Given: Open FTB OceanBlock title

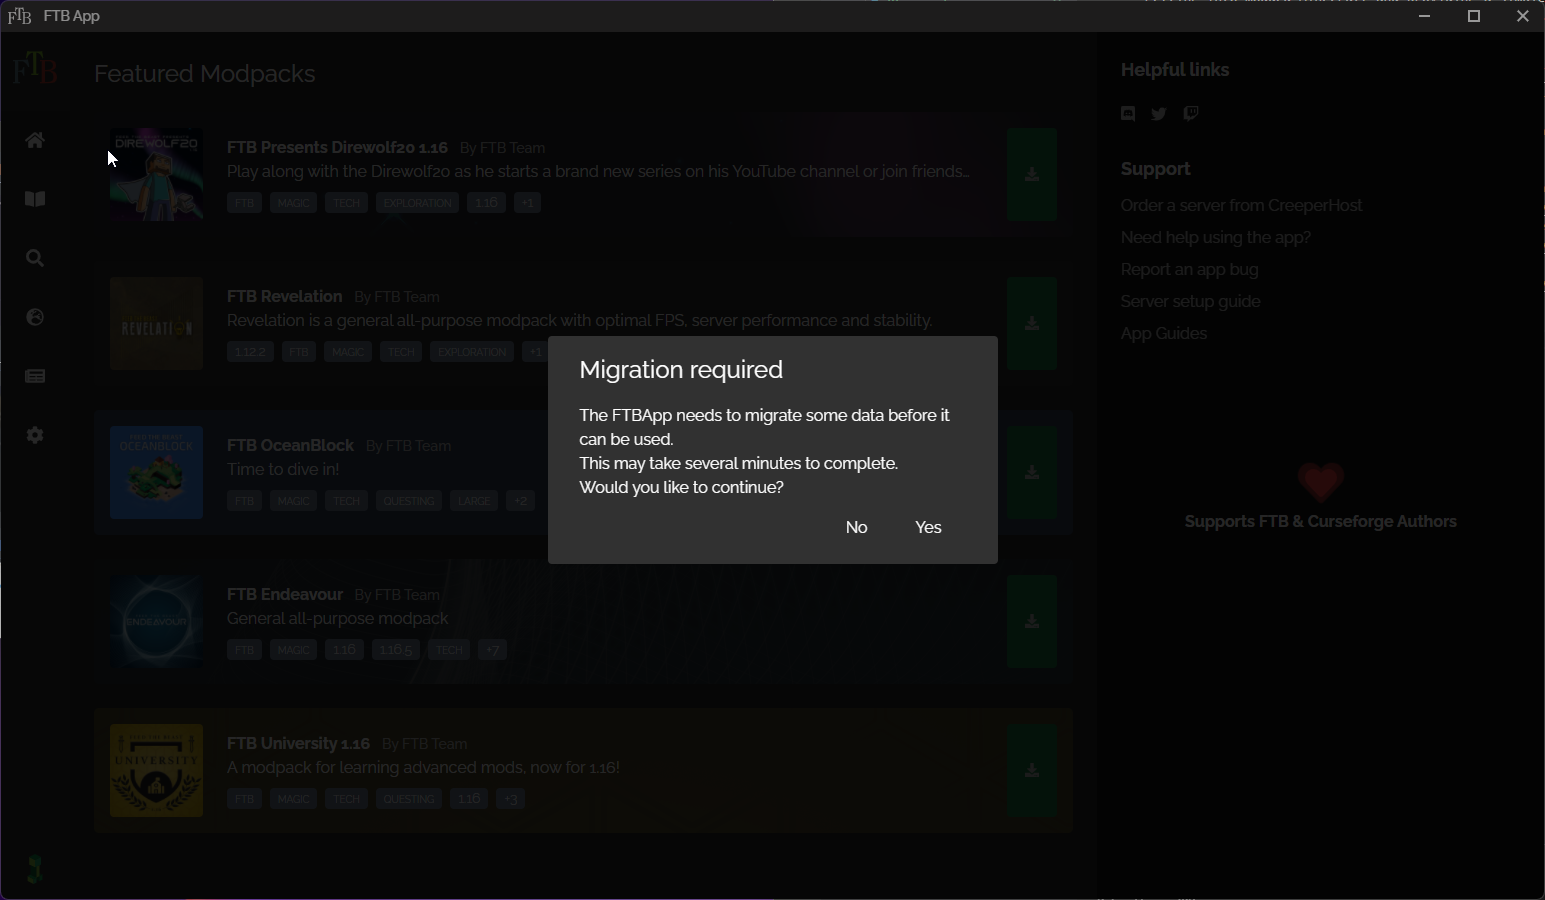Looking at the screenshot, I should (290, 446).
